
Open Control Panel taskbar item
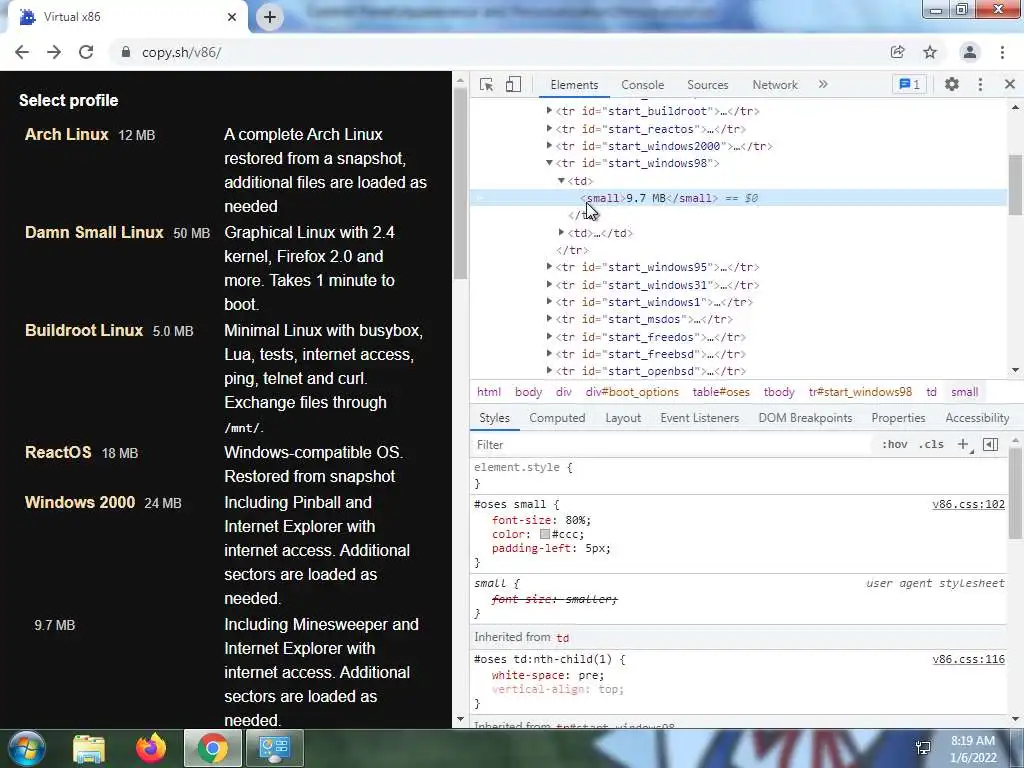tap(274, 748)
